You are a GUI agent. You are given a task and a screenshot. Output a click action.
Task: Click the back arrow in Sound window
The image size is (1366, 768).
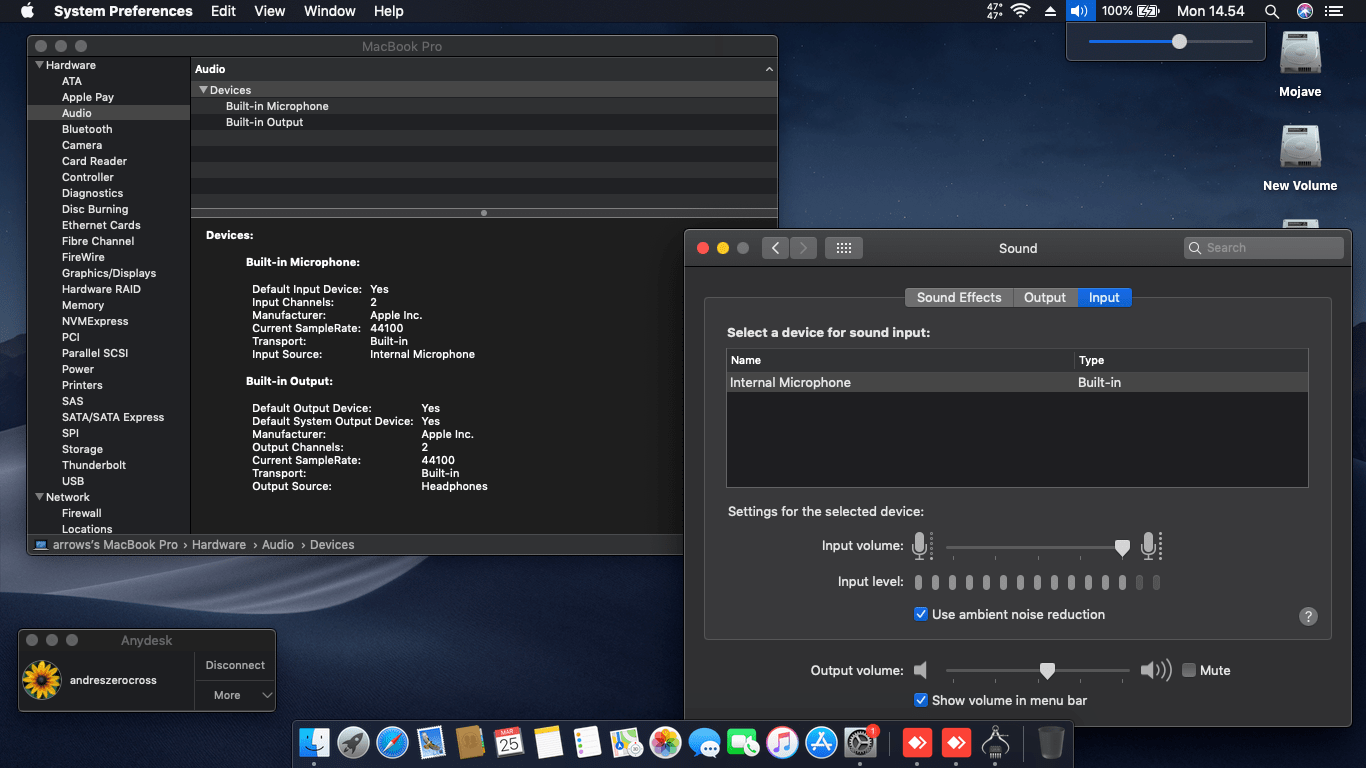coord(776,248)
